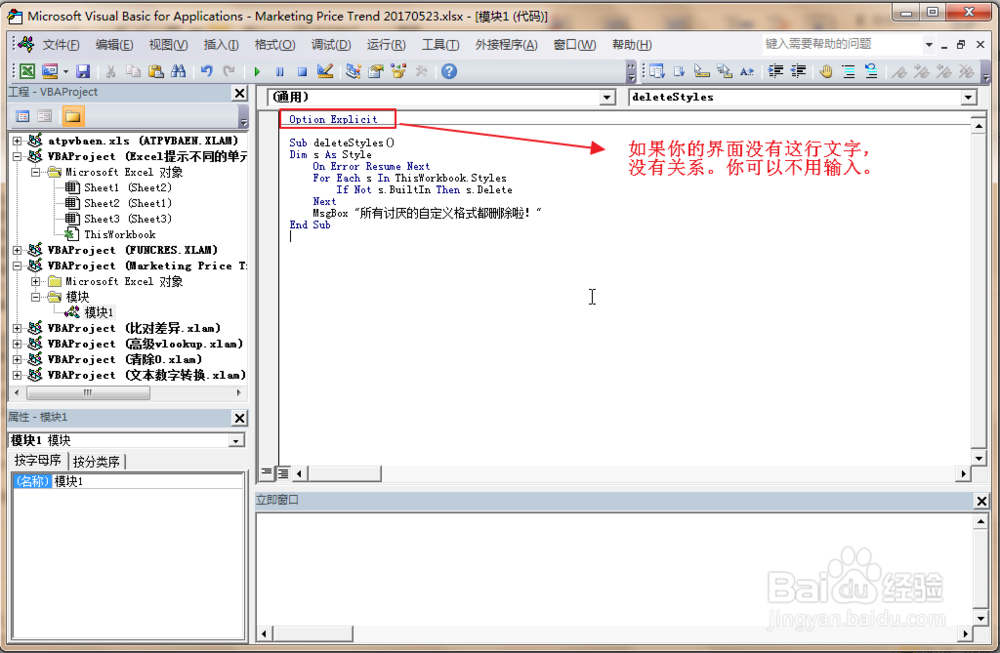Screen dimensions: 1000x653
Task: Click the Copy icon in toolbar
Action: tap(133, 71)
